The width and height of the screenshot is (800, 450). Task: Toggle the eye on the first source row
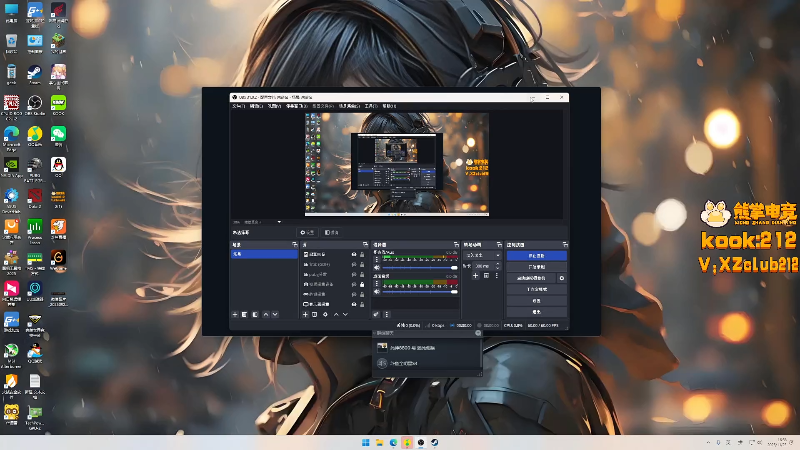354,255
